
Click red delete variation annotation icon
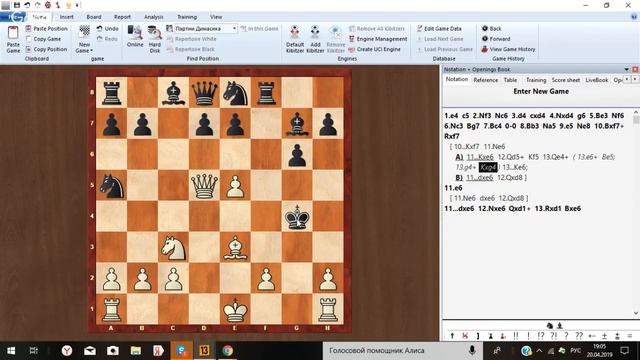point(465,336)
